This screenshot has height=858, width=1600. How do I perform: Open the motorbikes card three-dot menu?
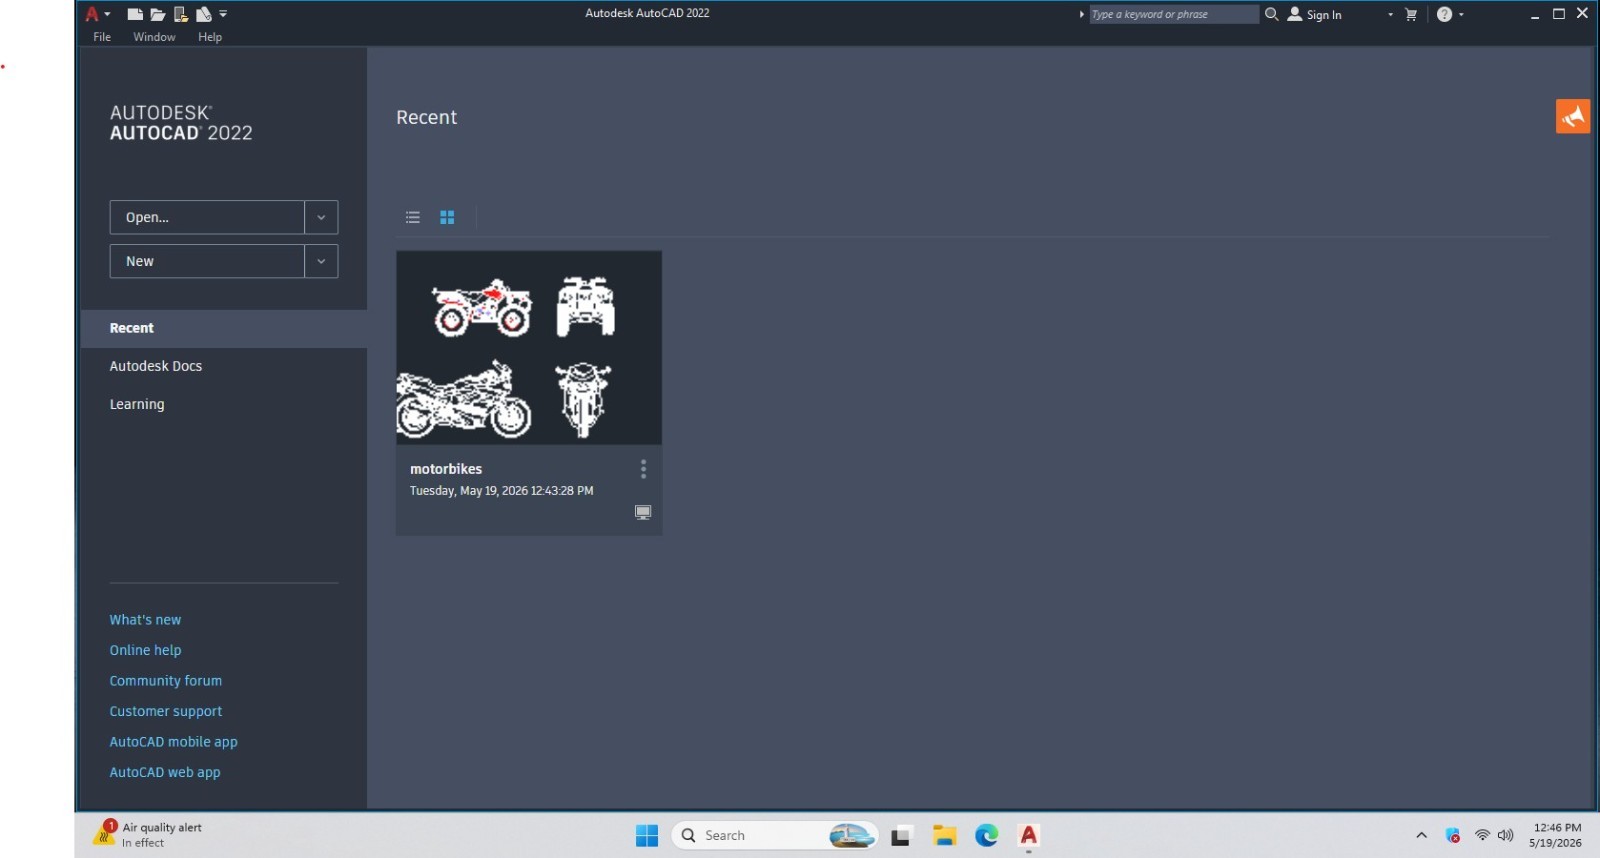pyautogui.click(x=643, y=469)
